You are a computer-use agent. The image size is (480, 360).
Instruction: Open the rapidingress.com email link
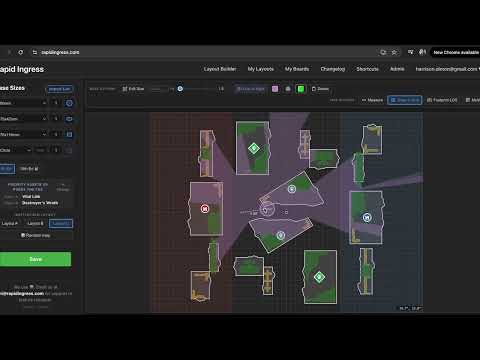(x=22, y=293)
